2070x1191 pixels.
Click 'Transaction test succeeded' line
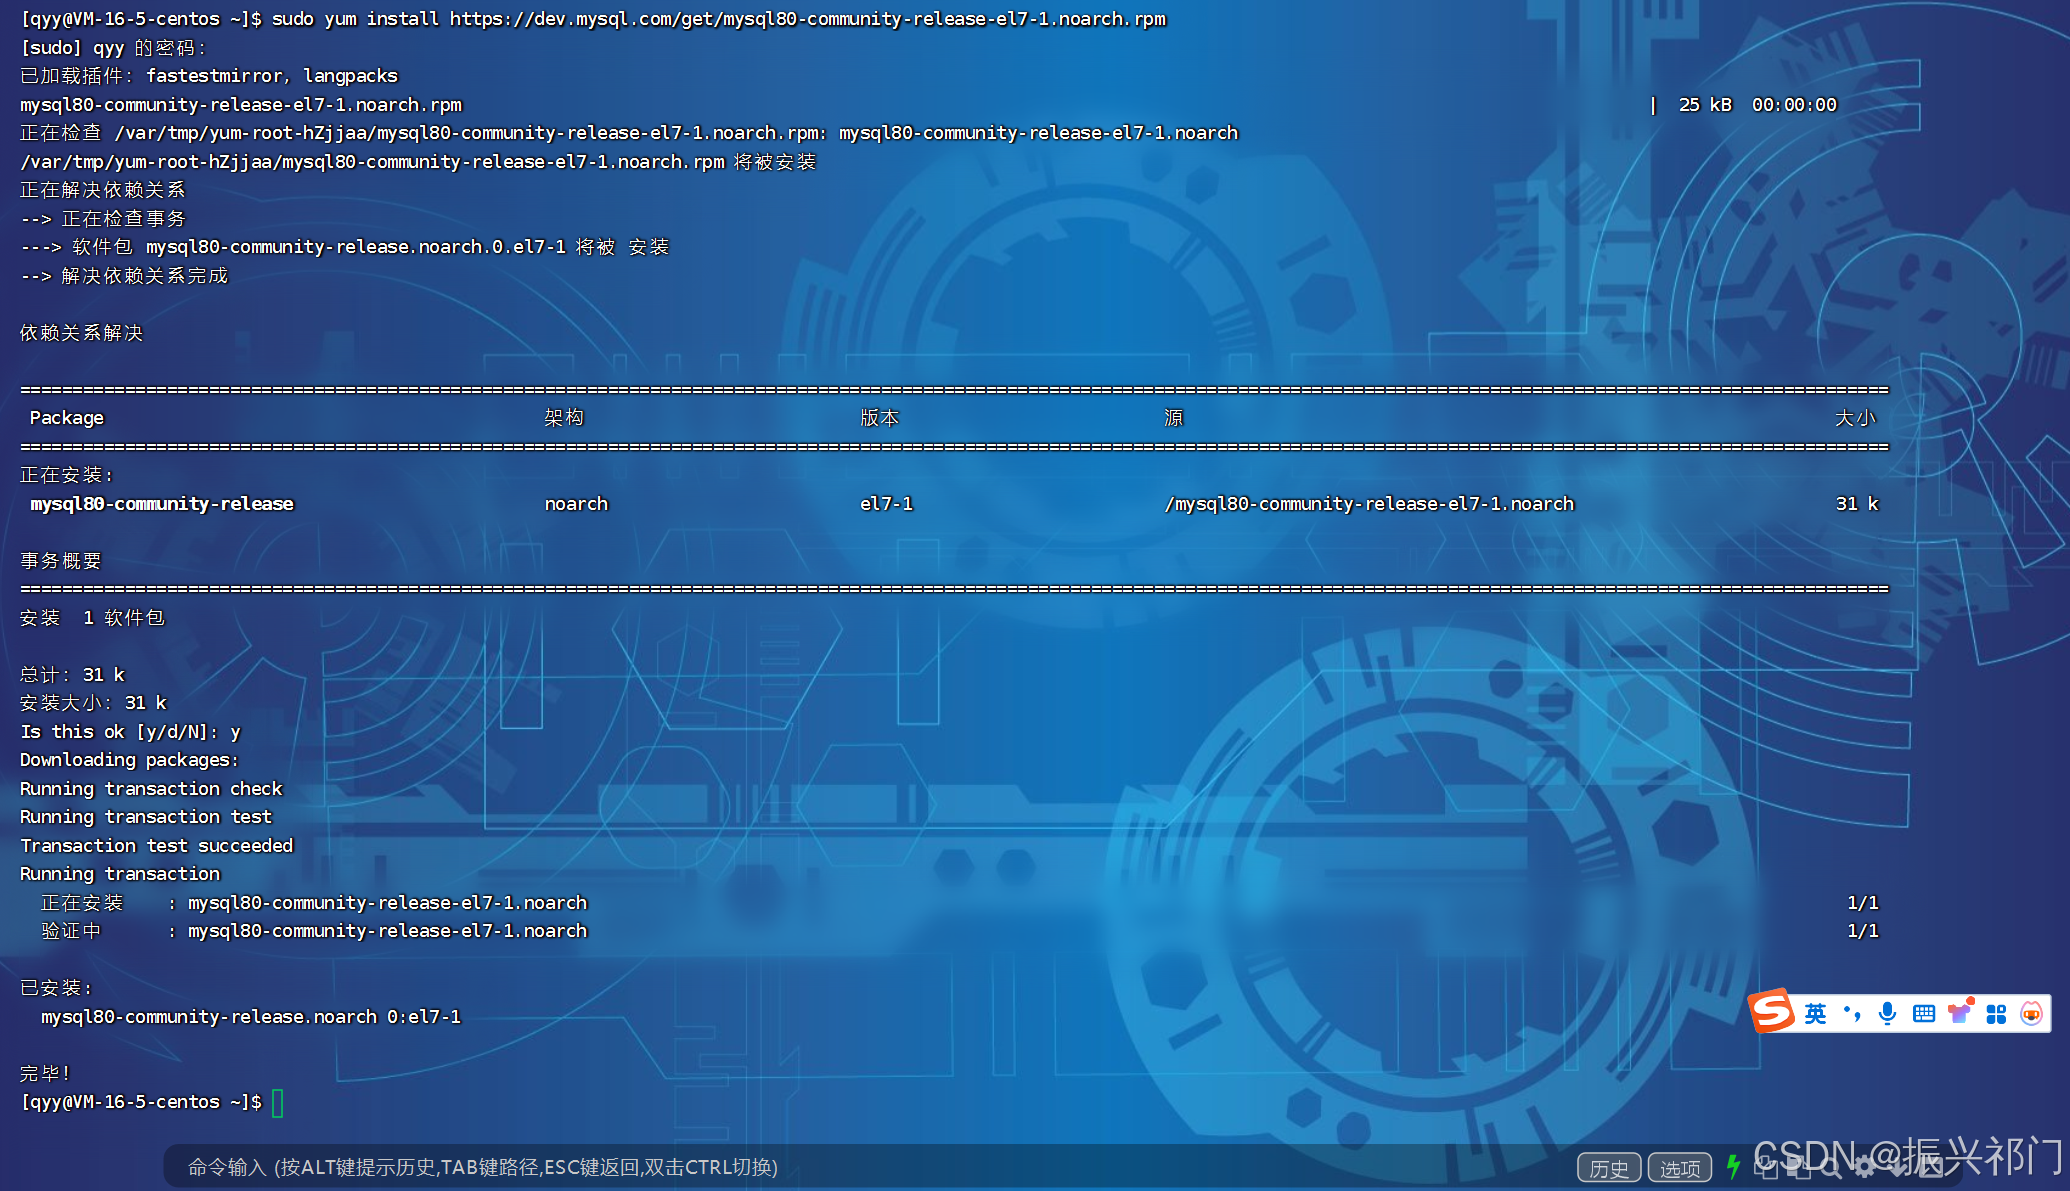(x=156, y=846)
